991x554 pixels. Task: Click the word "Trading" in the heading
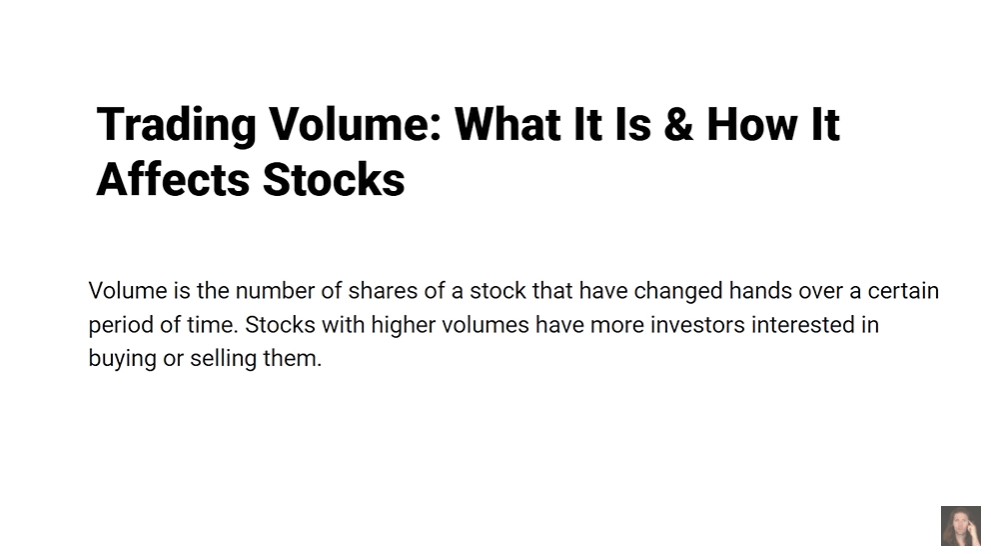[176, 126]
